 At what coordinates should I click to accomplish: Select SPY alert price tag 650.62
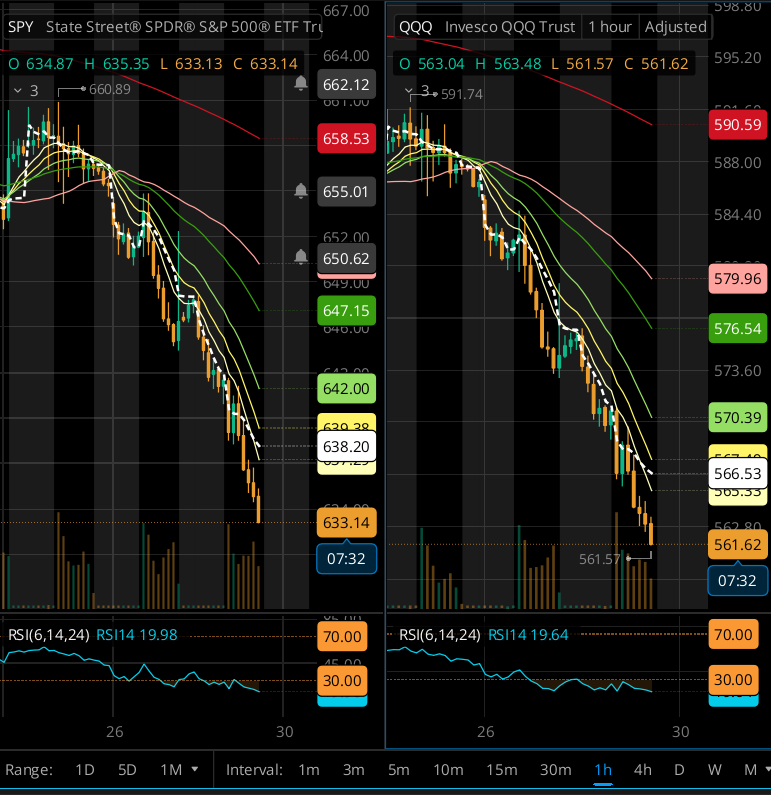point(347,259)
